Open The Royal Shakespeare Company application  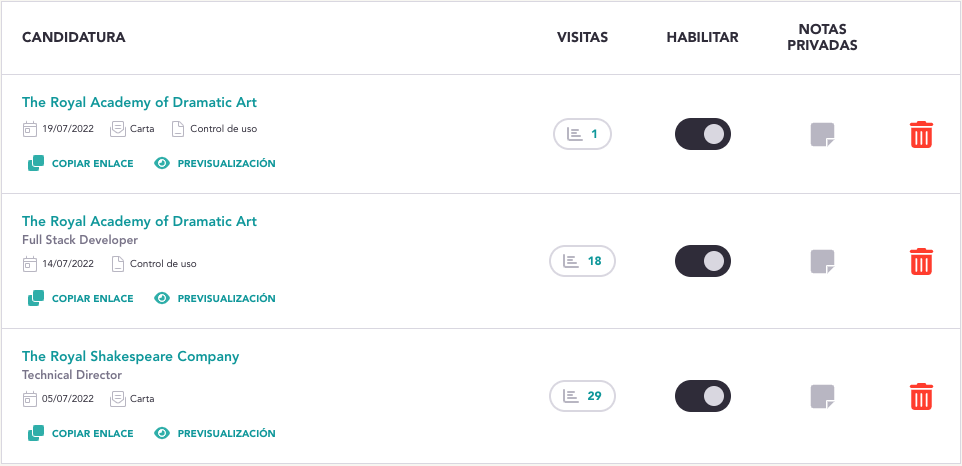click(131, 356)
